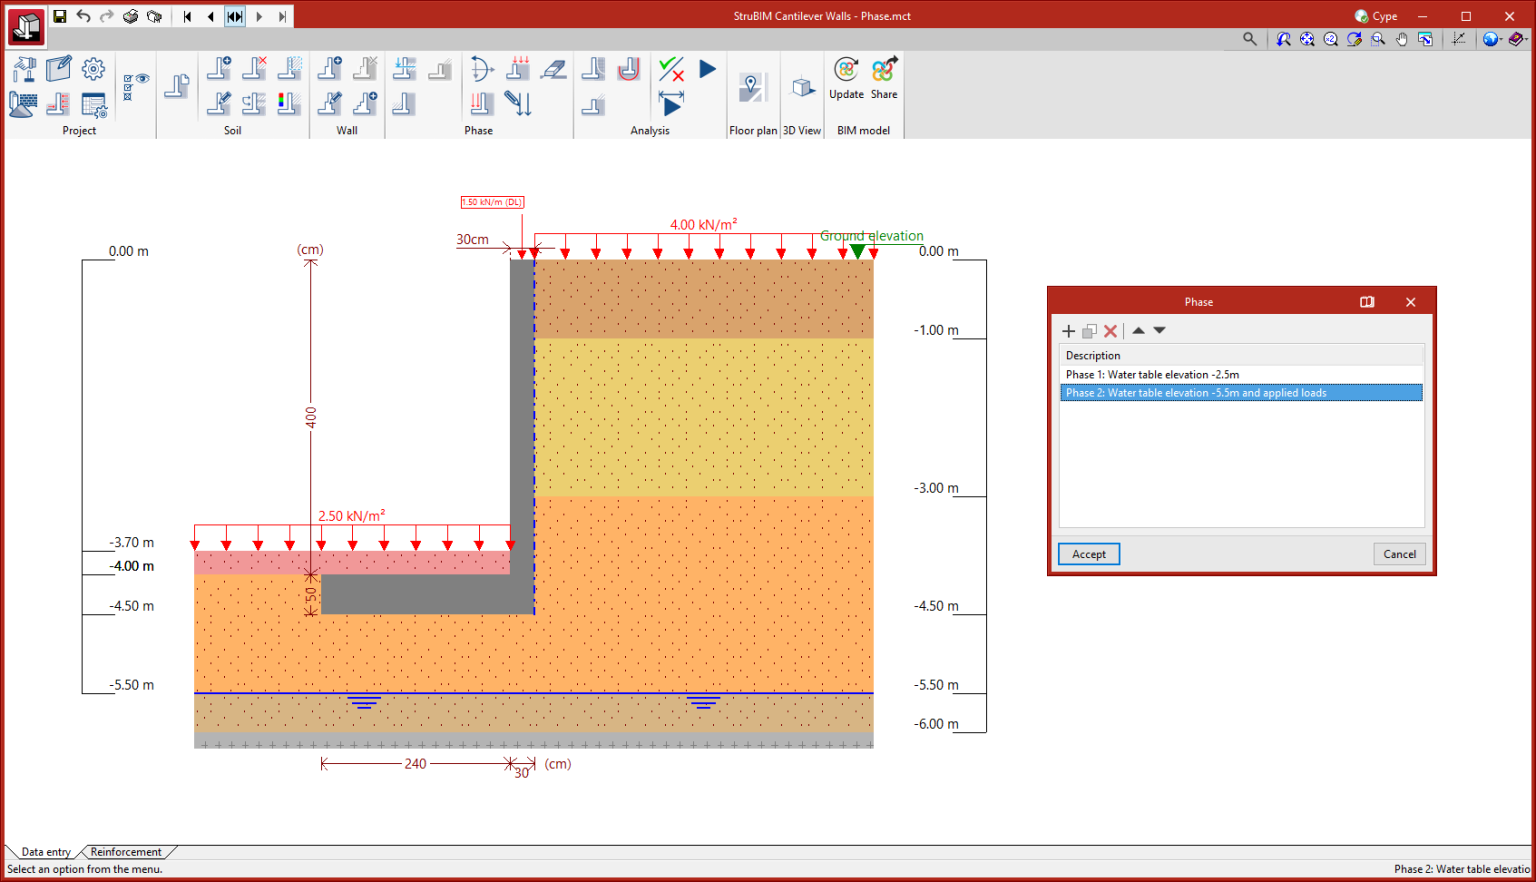Select Phase 1: Water table elevation -2.5m
This screenshot has height=882, width=1536.
click(x=1151, y=374)
